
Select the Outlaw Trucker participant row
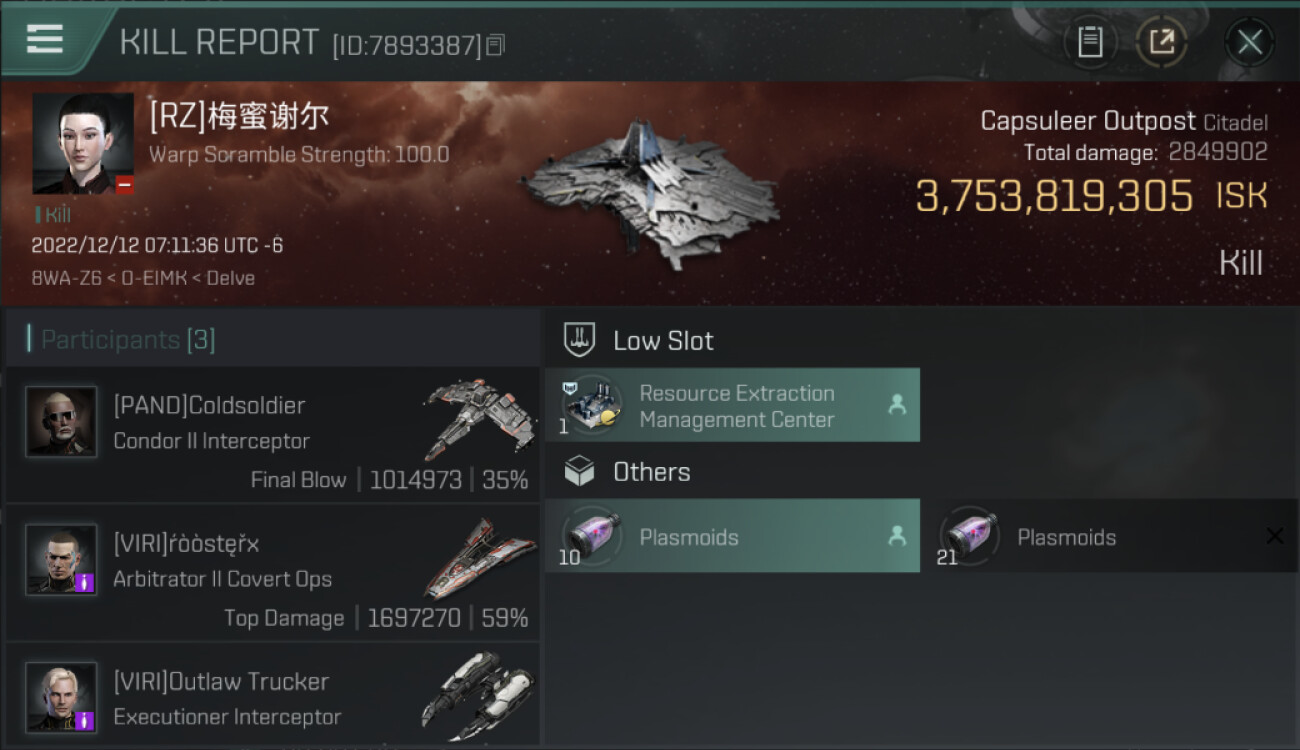273,696
